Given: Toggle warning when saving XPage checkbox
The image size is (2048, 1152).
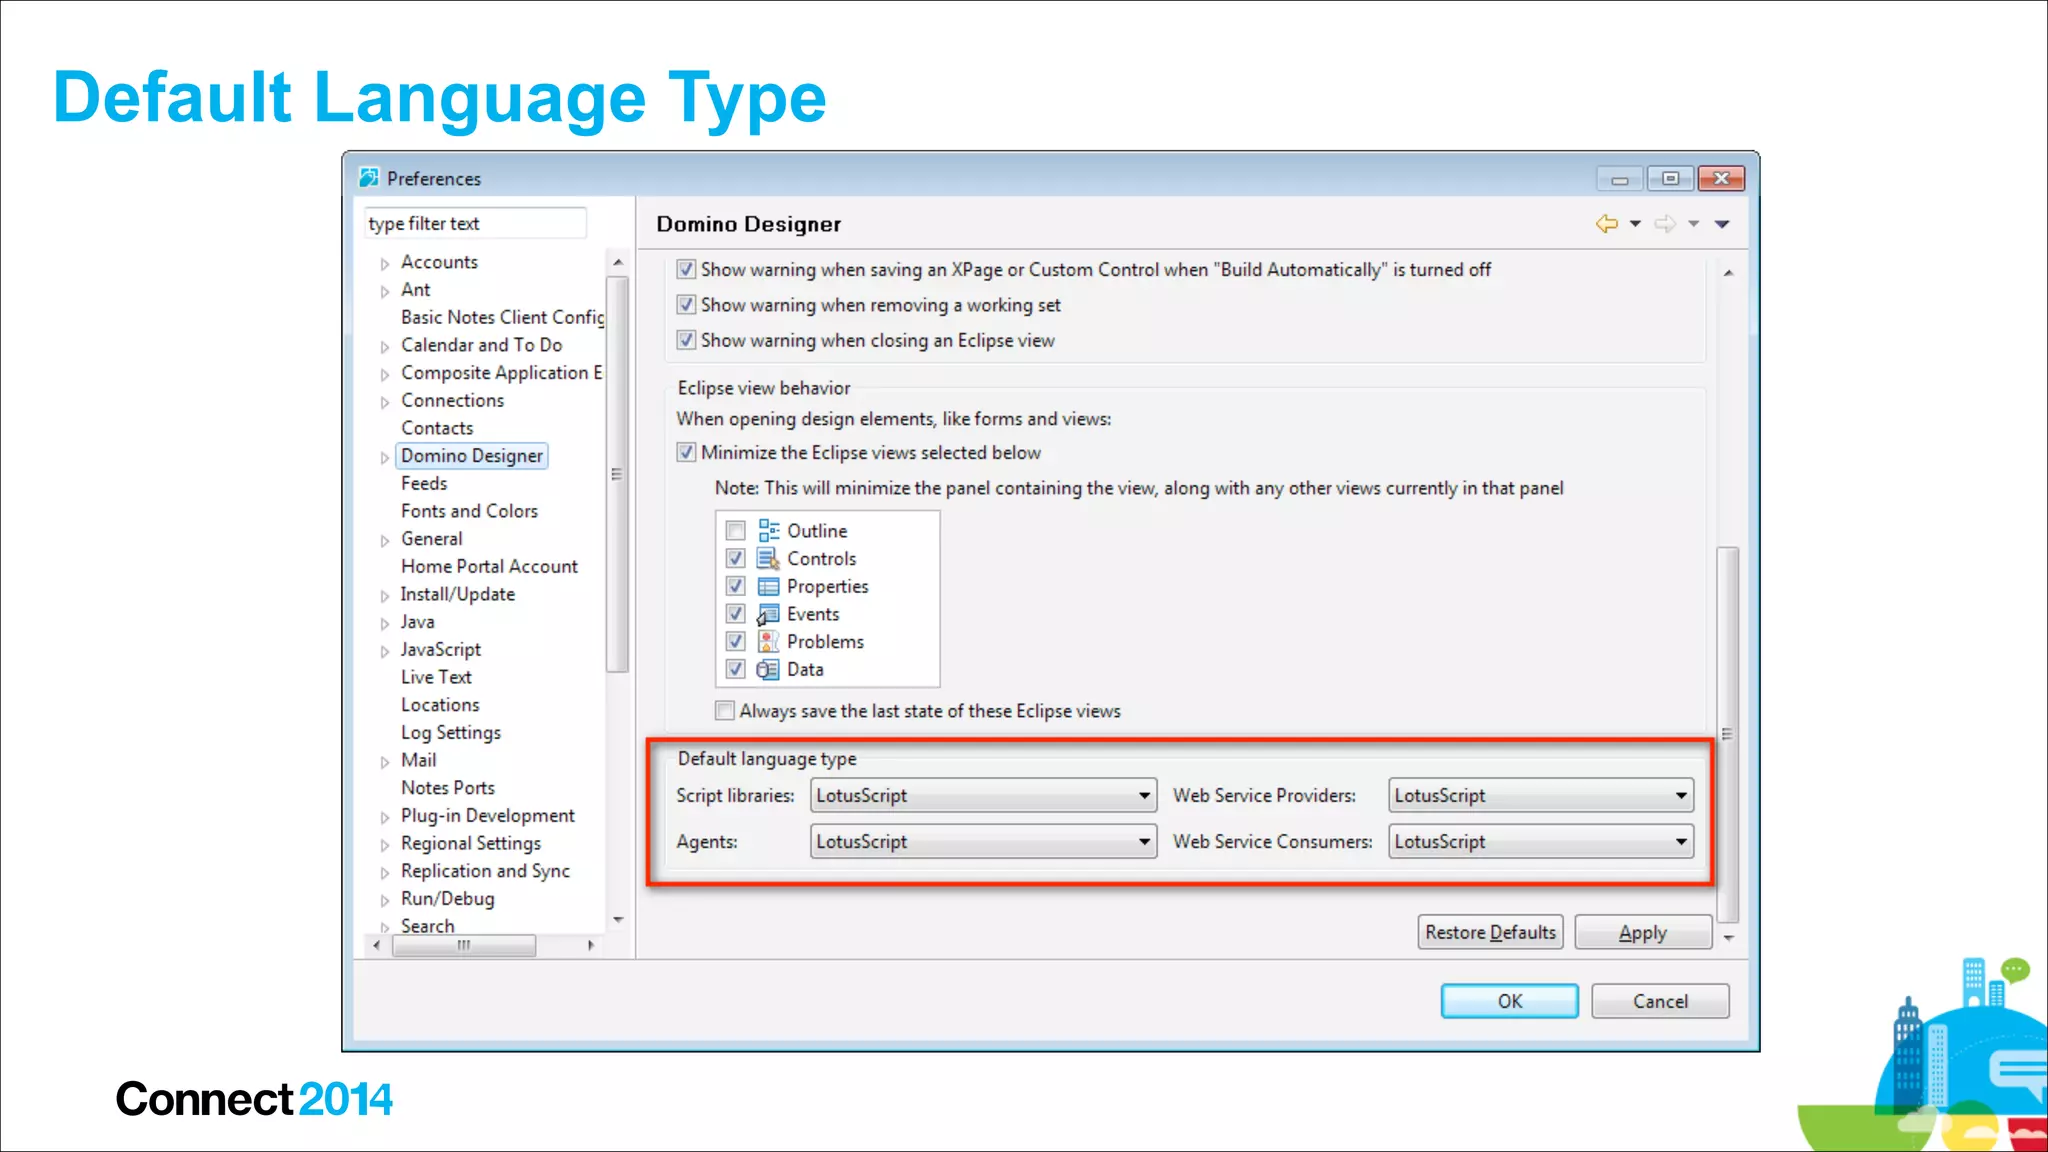Looking at the screenshot, I should 686,269.
